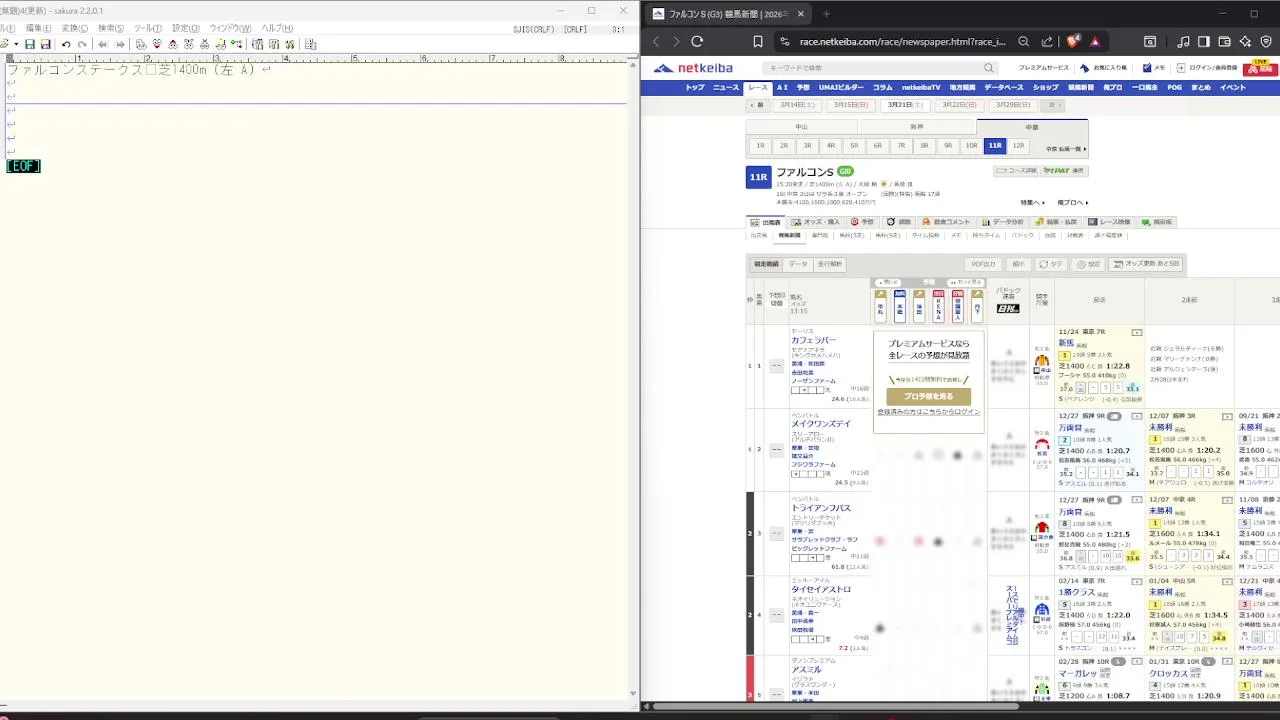The height and width of the screenshot is (720, 1280).
Task: Expand メイクワンズデイ 予想印 selector dropdown
Action: (x=776, y=450)
